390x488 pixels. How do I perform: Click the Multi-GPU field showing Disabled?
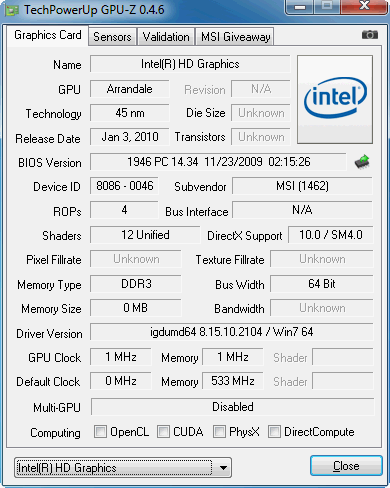pos(233,407)
